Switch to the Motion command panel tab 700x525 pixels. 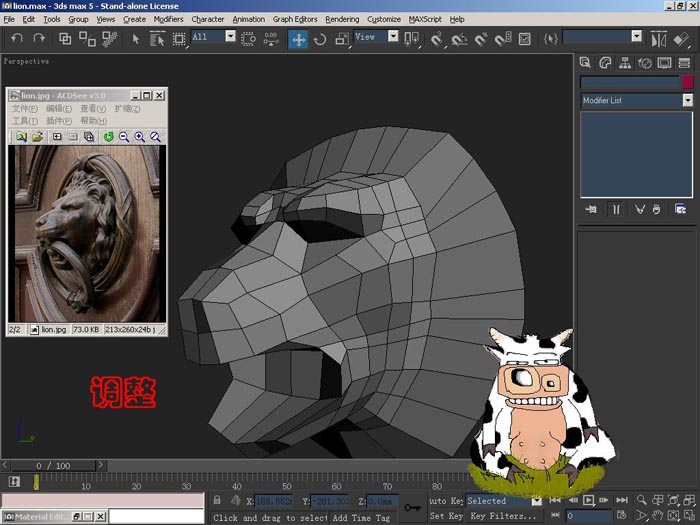[645, 63]
